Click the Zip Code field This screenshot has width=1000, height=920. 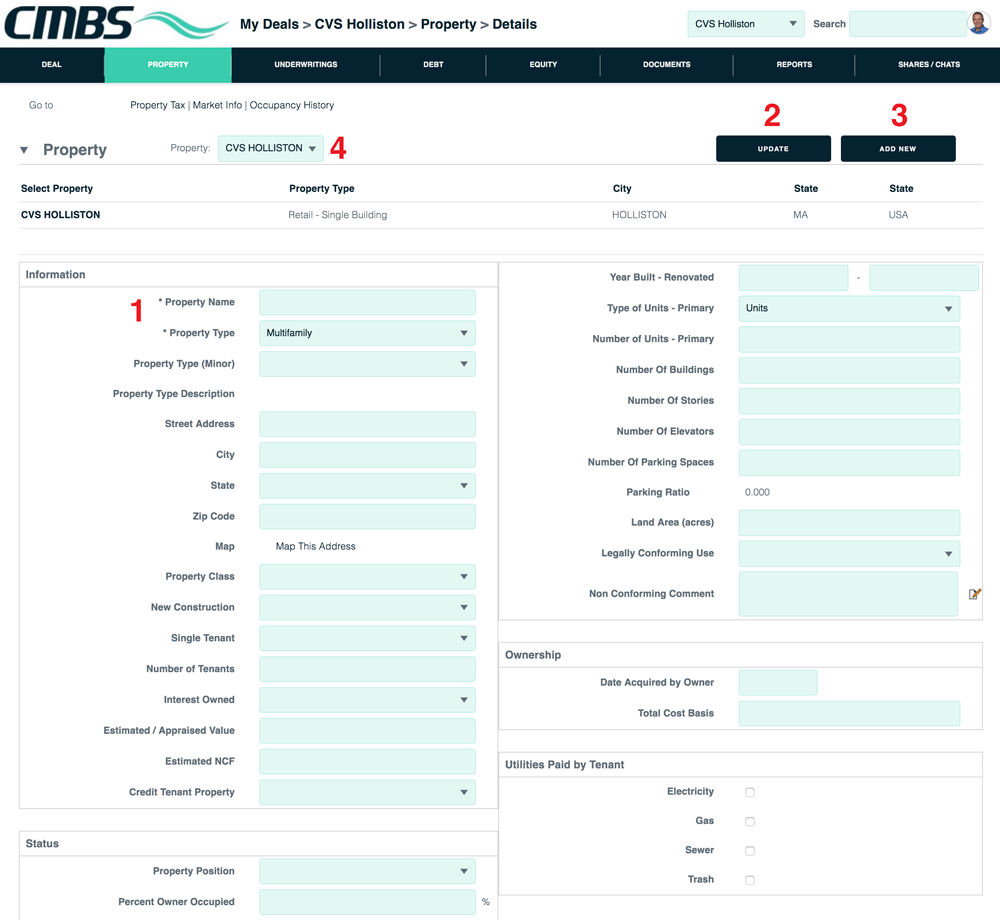pyautogui.click(x=367, y=516)
